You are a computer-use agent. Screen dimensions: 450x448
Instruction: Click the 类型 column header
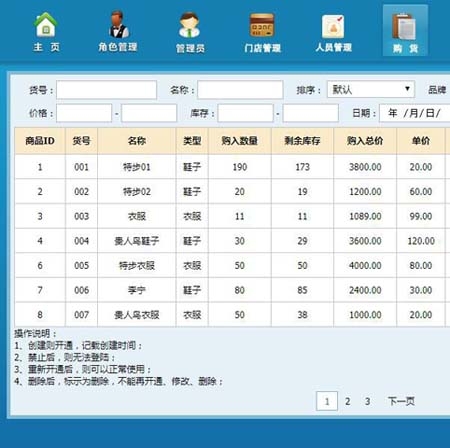click(192, 141)
